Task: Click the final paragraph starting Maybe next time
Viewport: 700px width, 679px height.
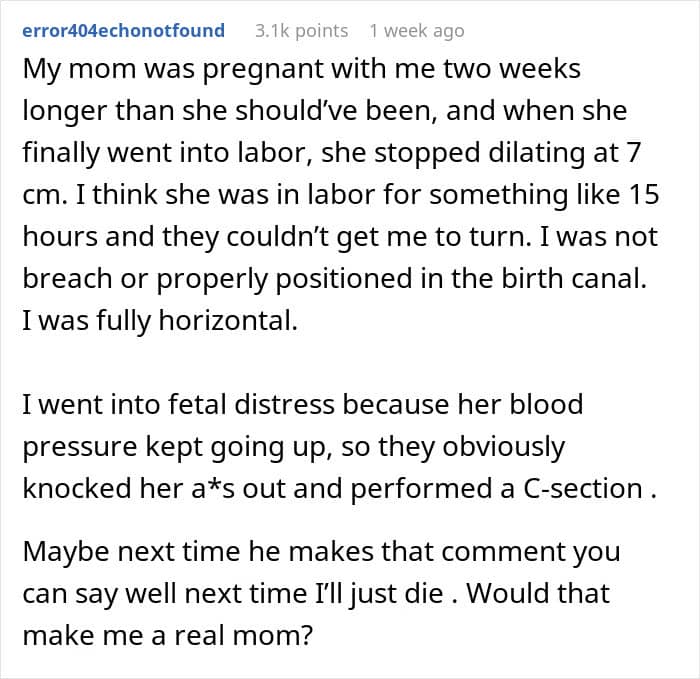Action: click(x=321, y=593)
